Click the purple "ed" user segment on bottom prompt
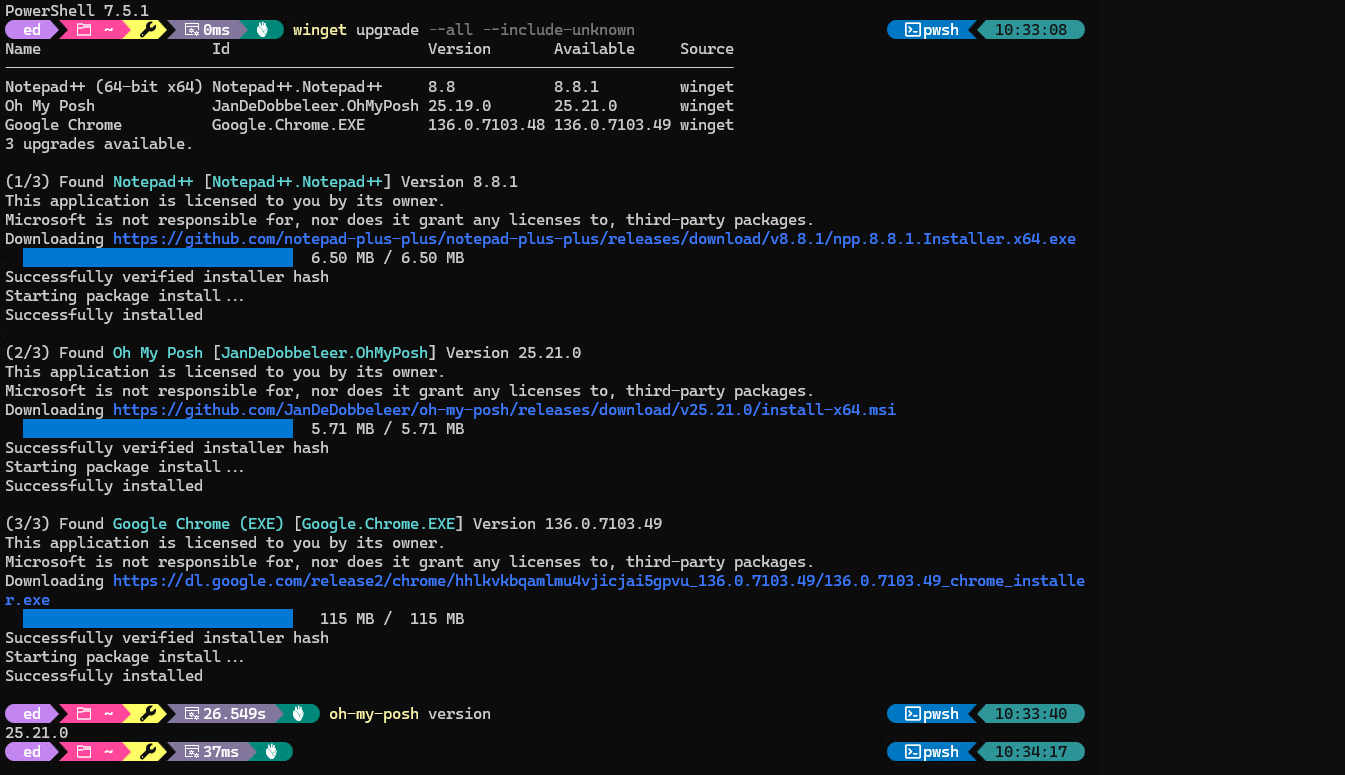The width and height of the screenshot is (1345, 775). 32,752
